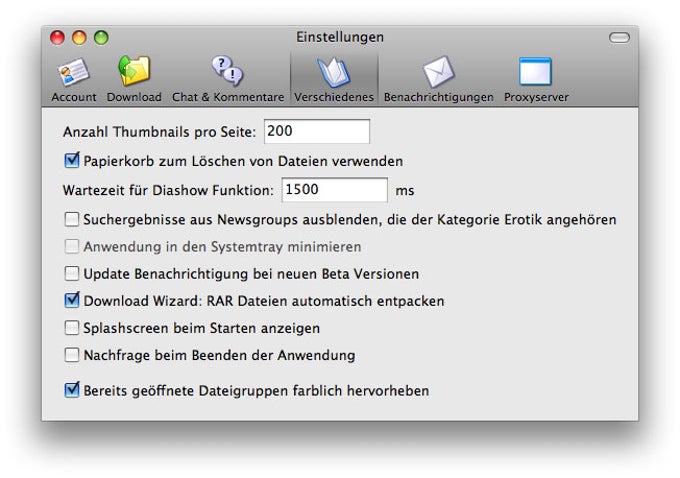Click the yellow minimize window button

coord(79,38)
